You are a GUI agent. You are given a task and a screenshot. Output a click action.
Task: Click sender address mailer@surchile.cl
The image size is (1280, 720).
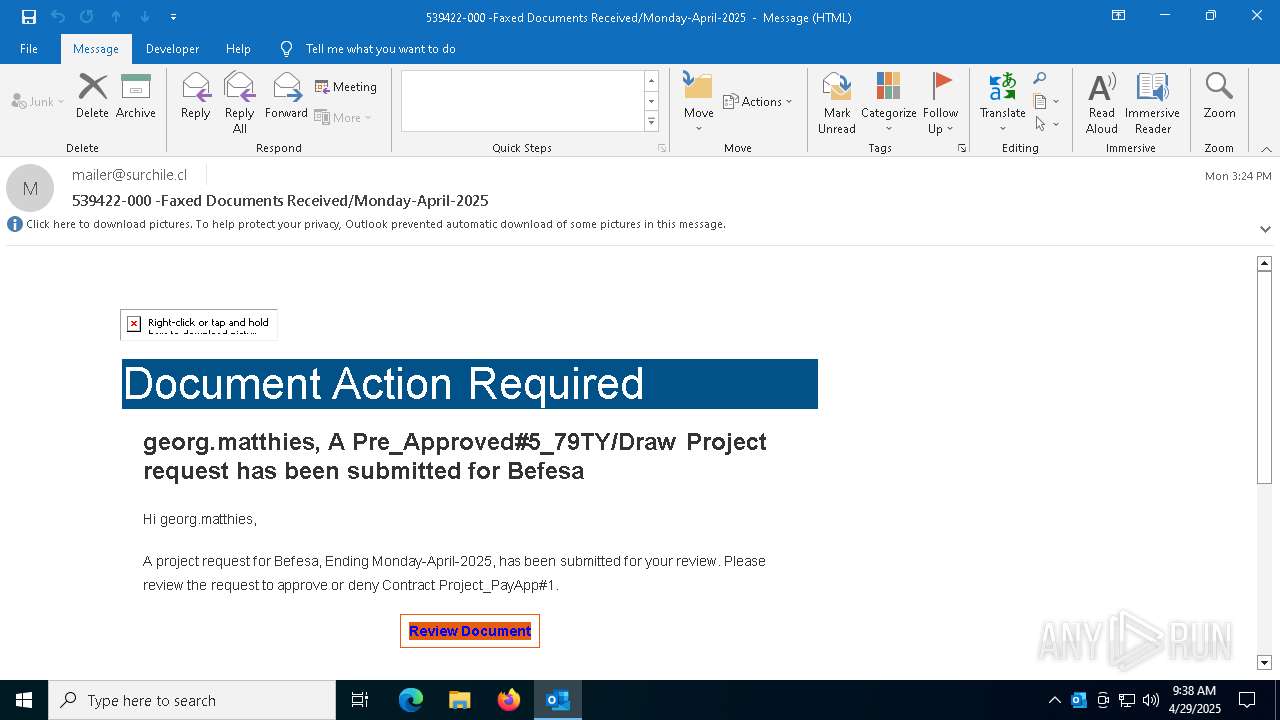click(129, 175)
